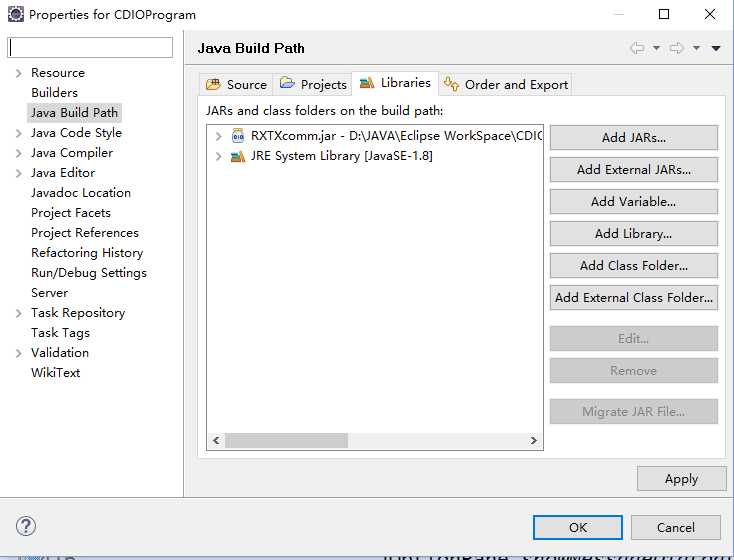Select JRE System Library [JavaSE-1.8] text

coord(342,156)
